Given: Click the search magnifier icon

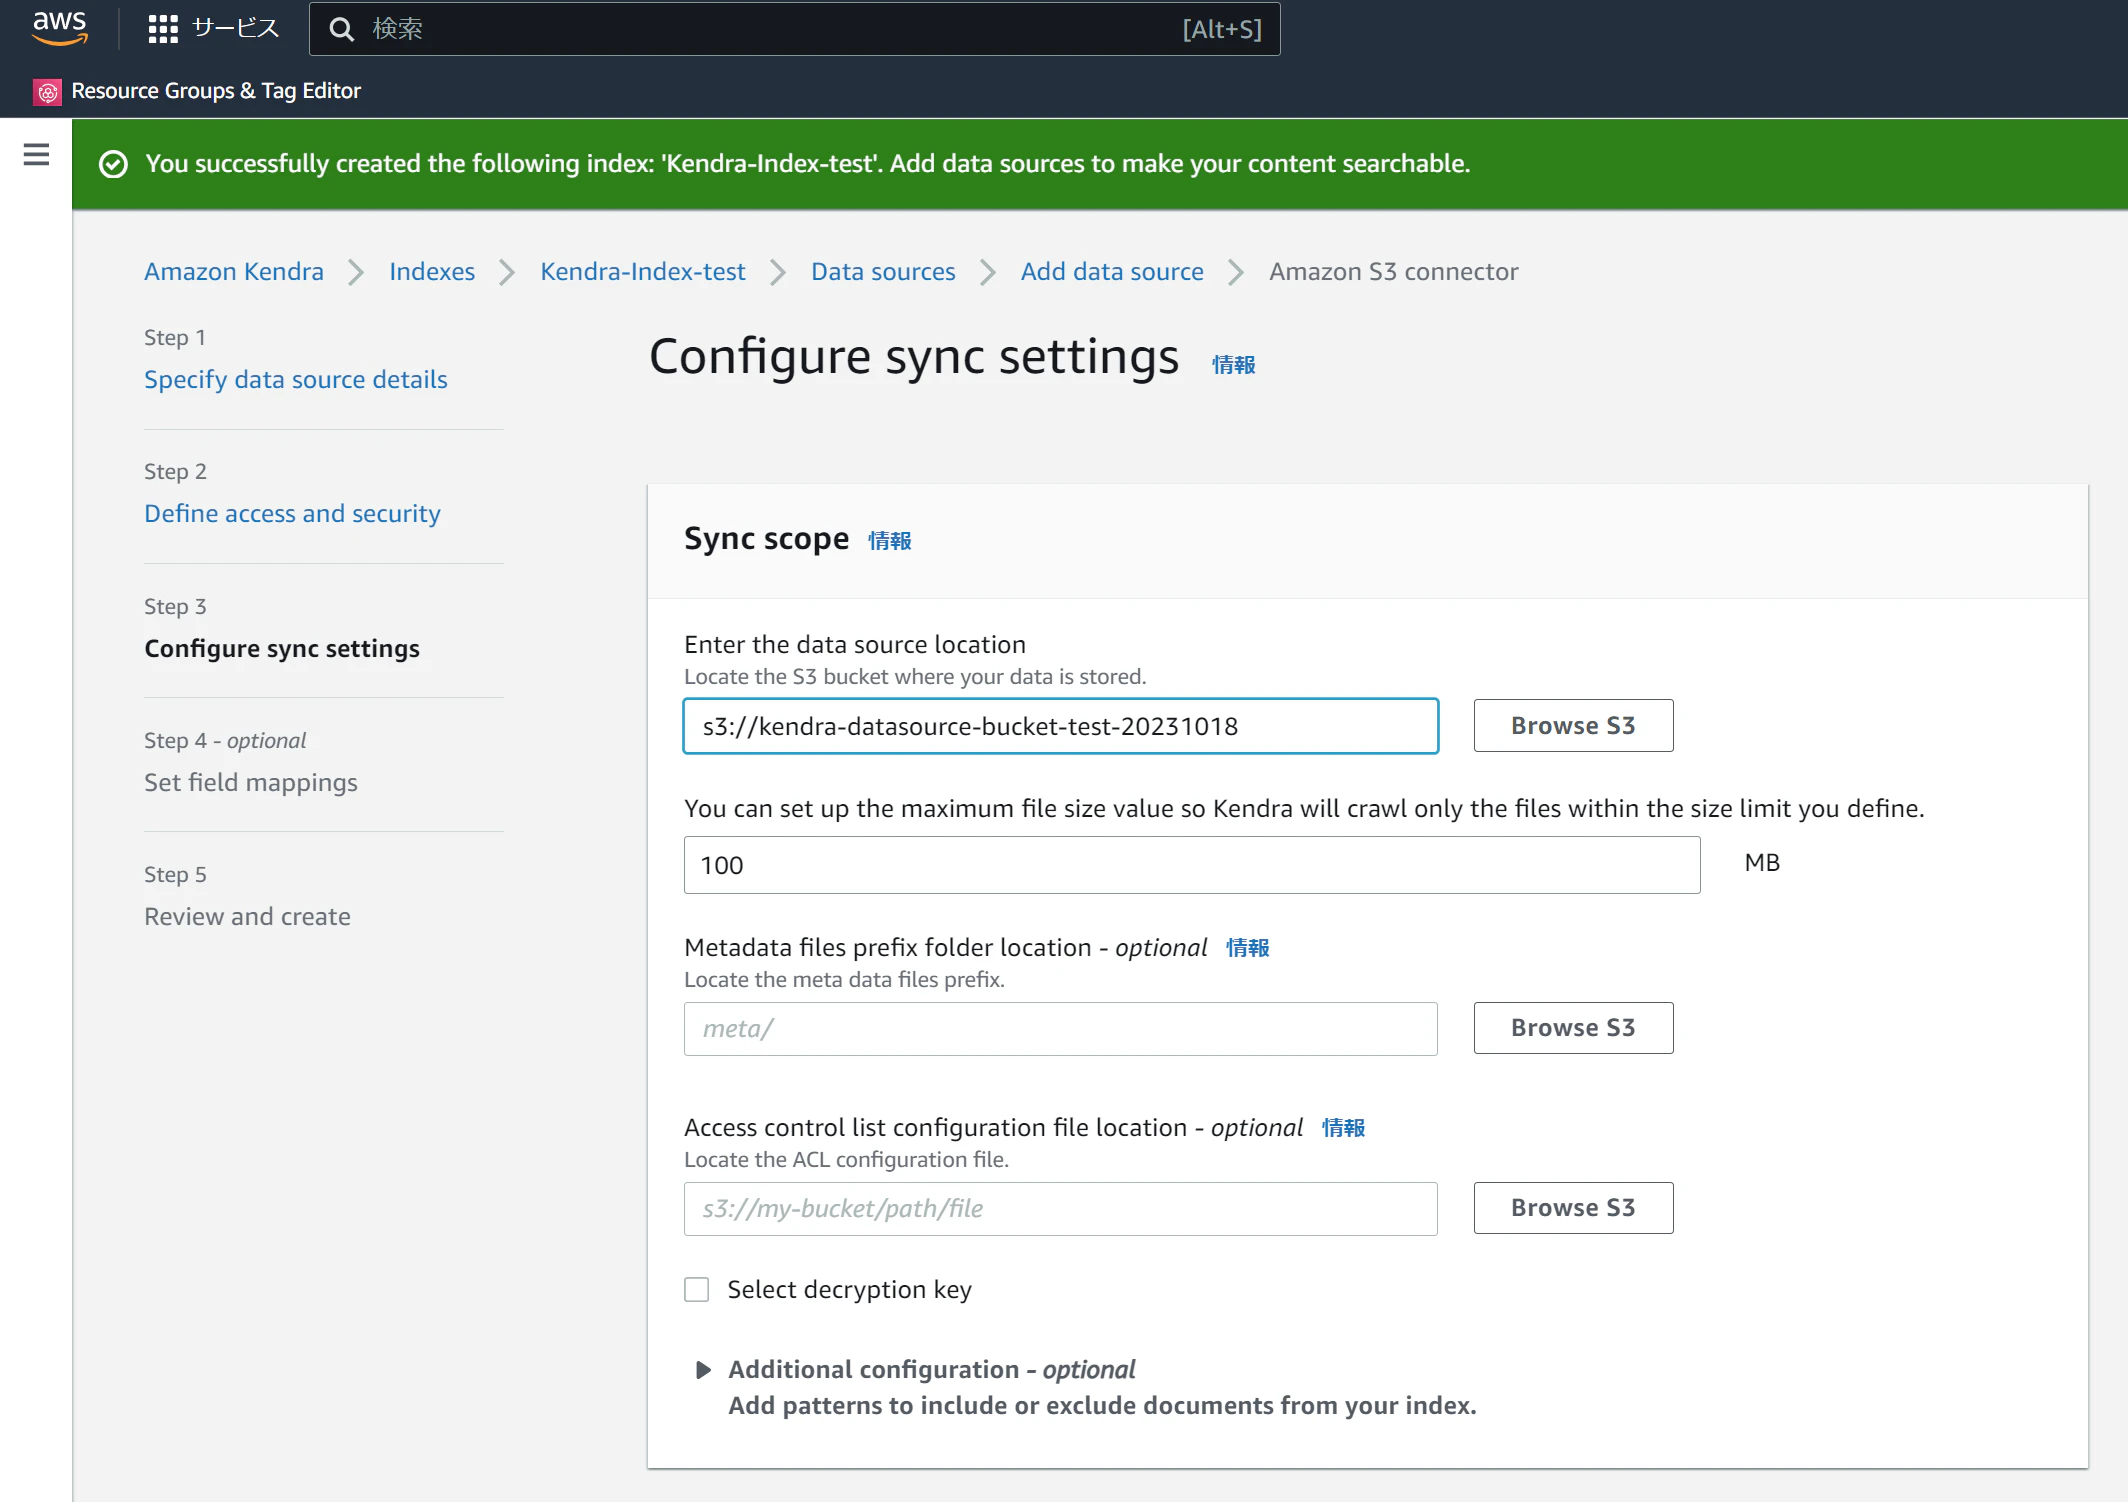Looking at the screenshot, I should coord(342,29).
